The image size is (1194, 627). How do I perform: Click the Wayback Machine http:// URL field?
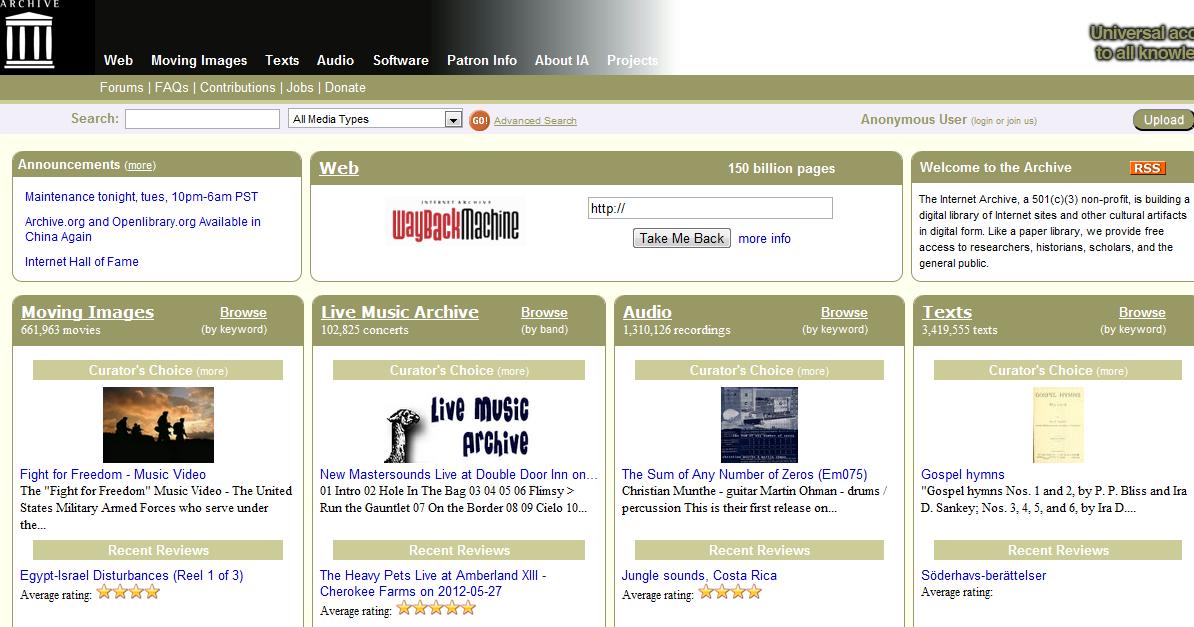(710, 208)
